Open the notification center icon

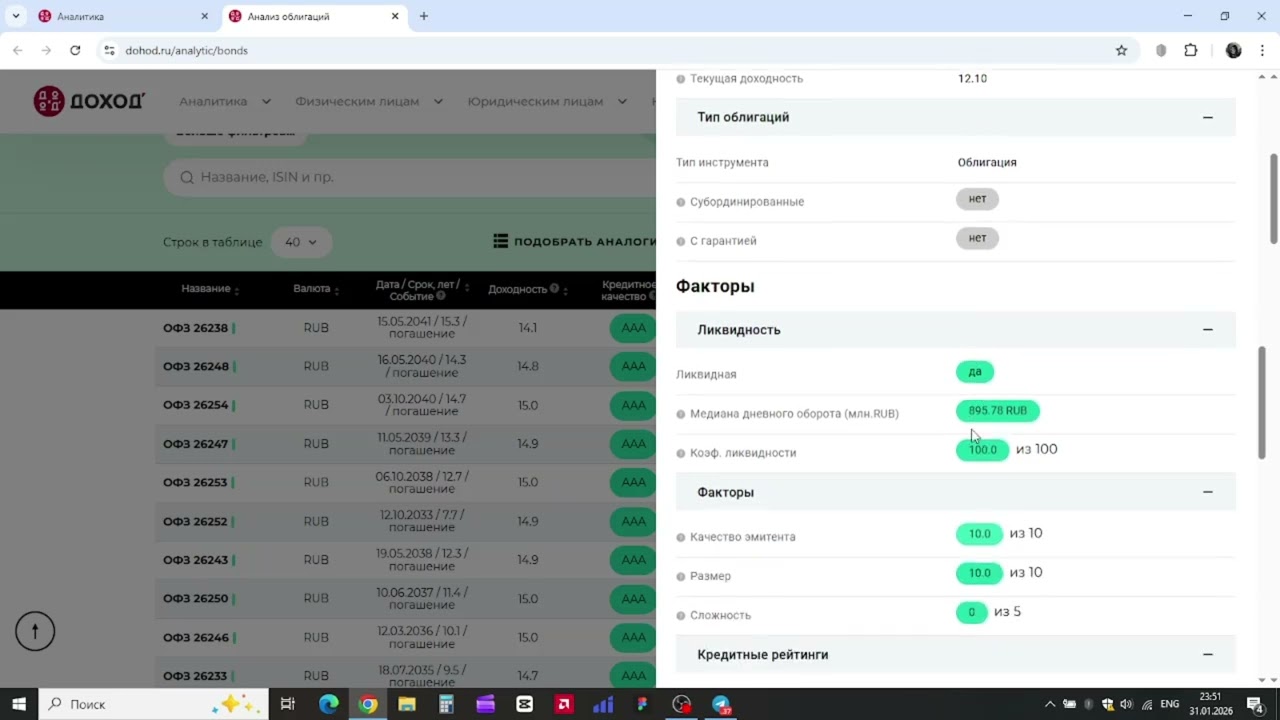click(1255, 704)
